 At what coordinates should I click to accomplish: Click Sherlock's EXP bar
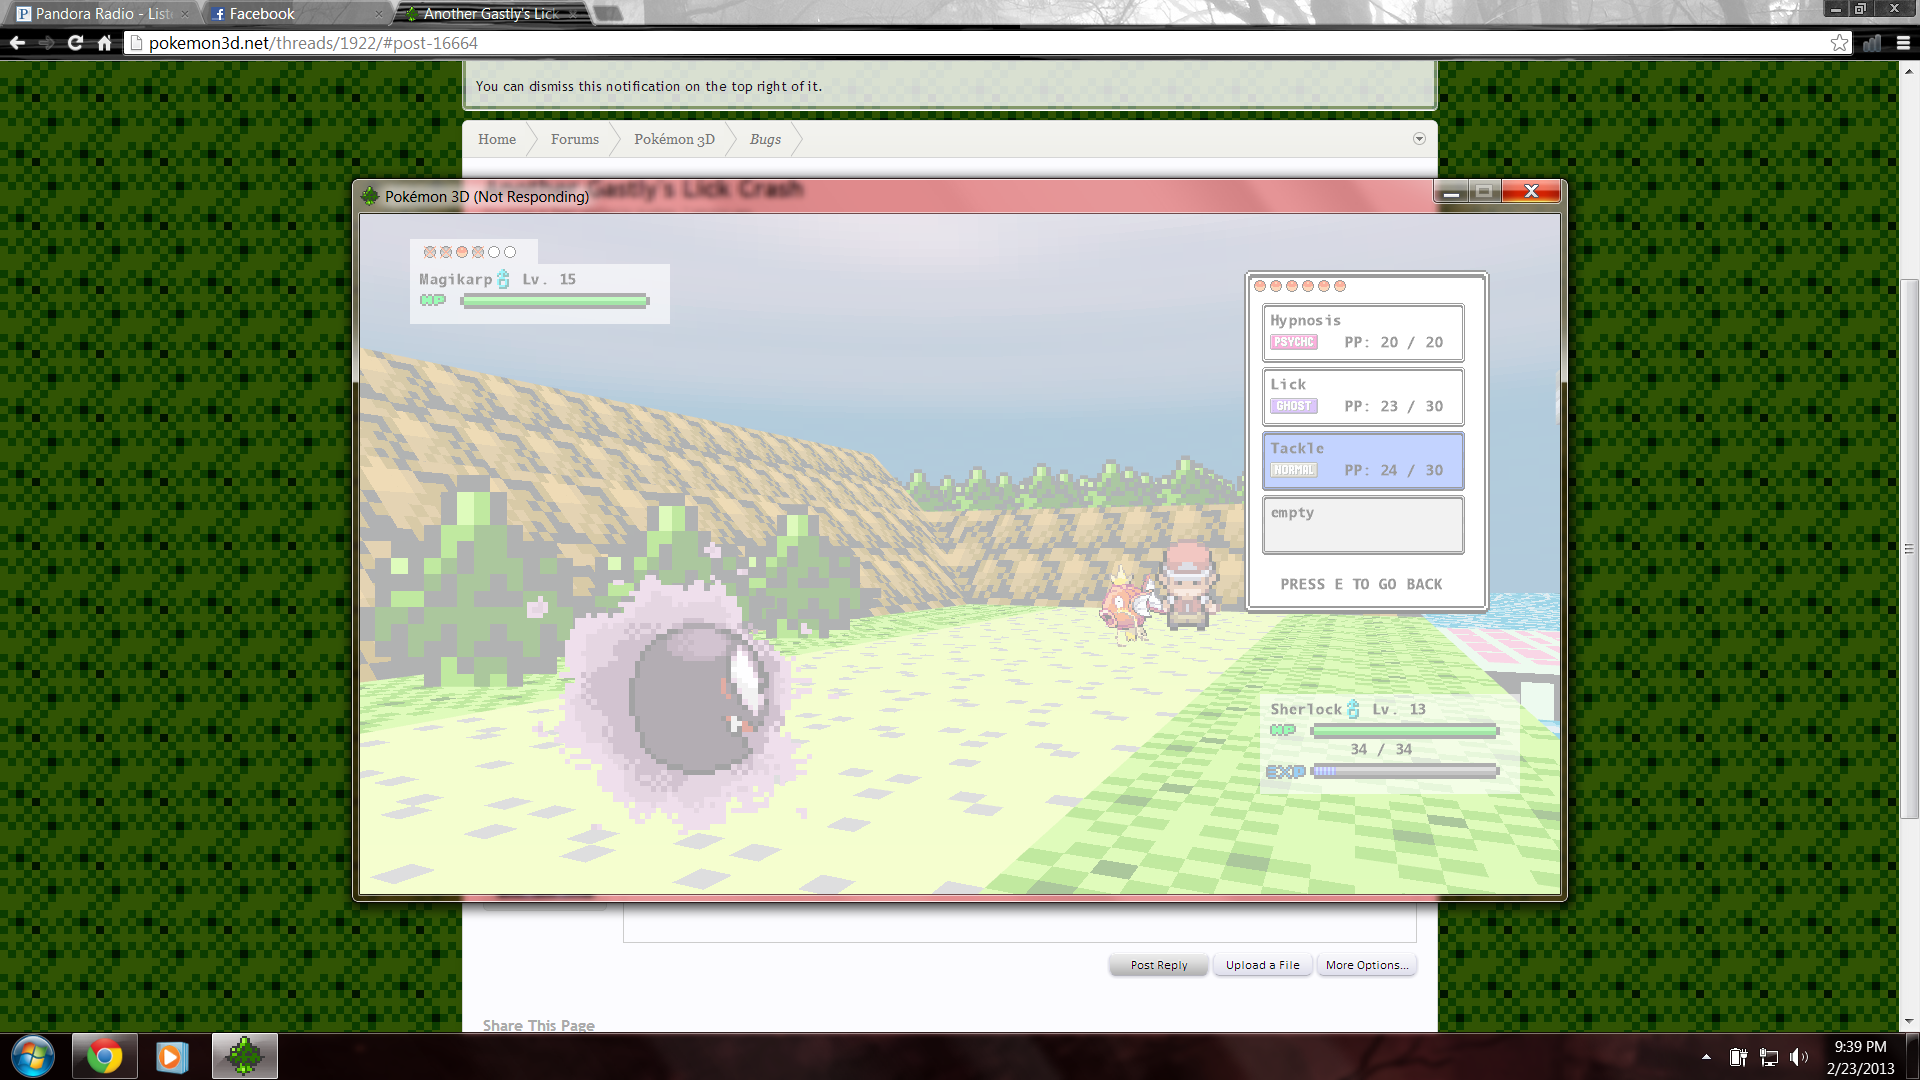(x=1404, y=771)
